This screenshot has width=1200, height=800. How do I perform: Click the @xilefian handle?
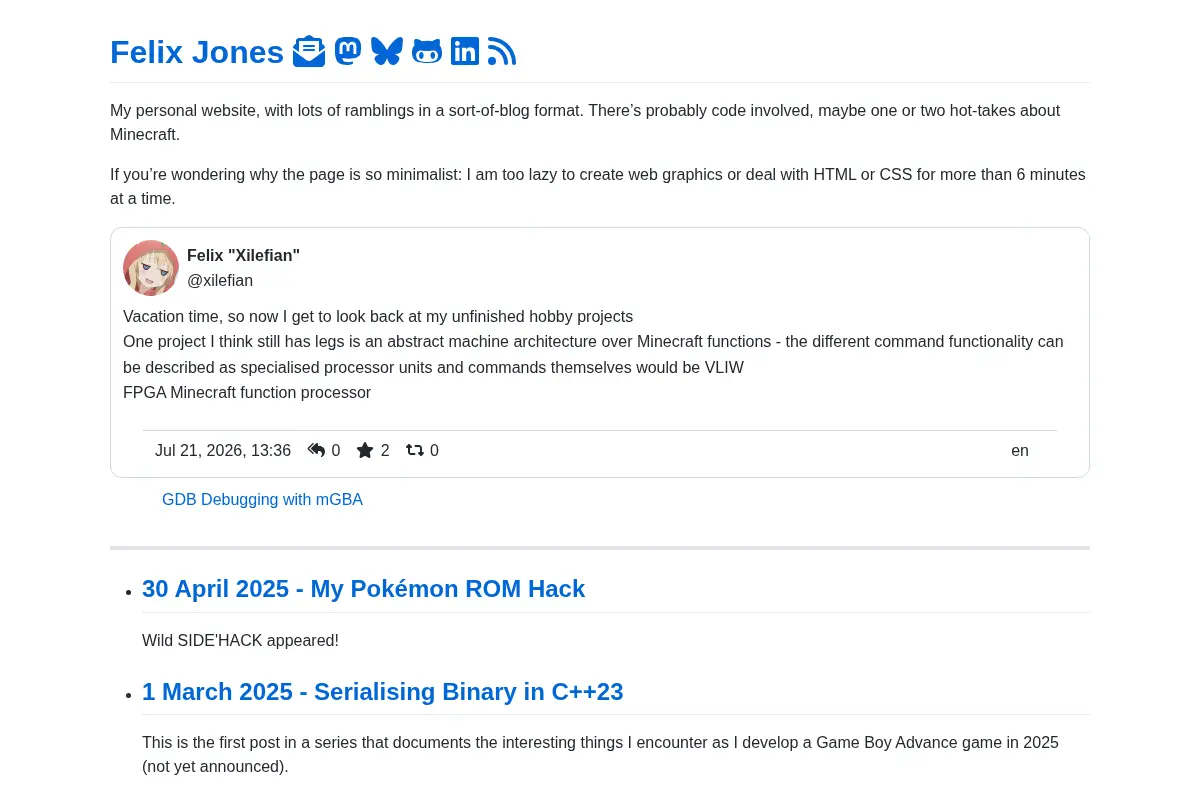coord(220,280)
